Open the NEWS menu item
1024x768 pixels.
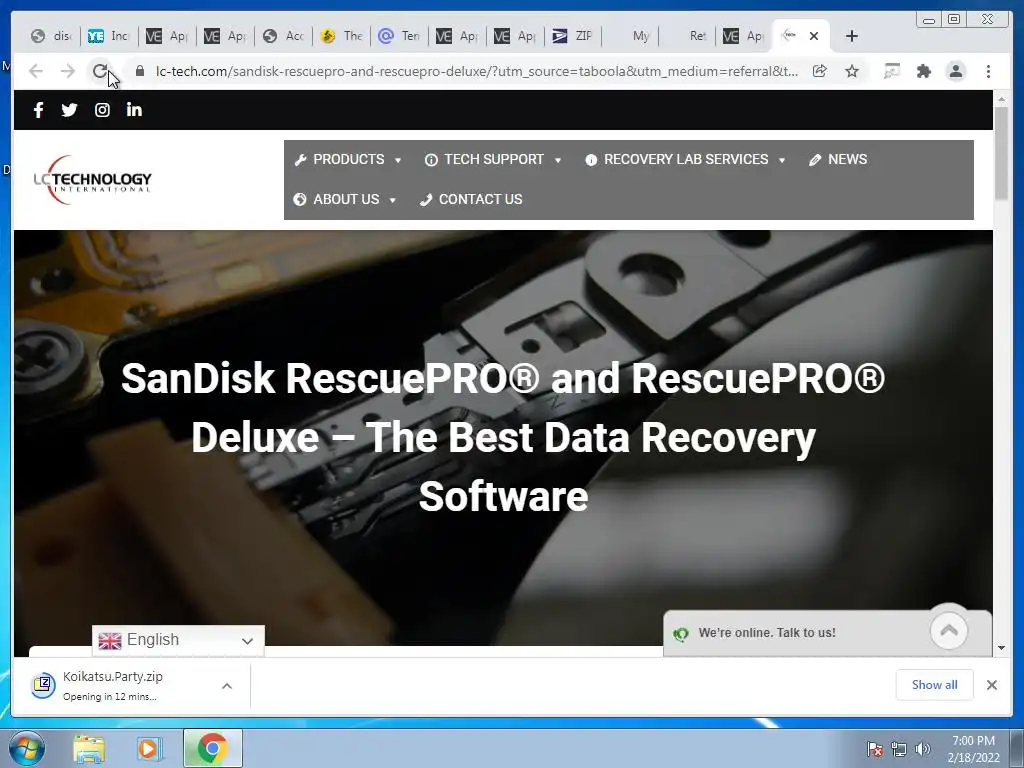pos(839,159)
